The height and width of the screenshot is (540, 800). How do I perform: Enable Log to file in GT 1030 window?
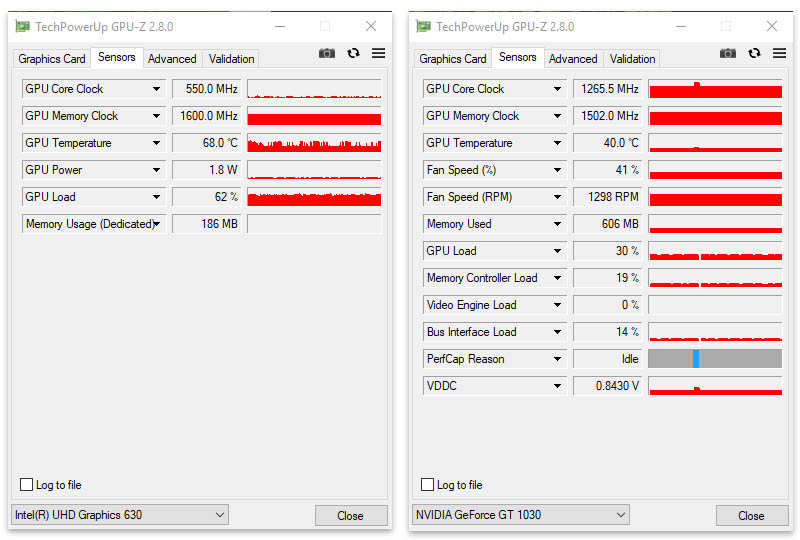[x=428, y=484]
